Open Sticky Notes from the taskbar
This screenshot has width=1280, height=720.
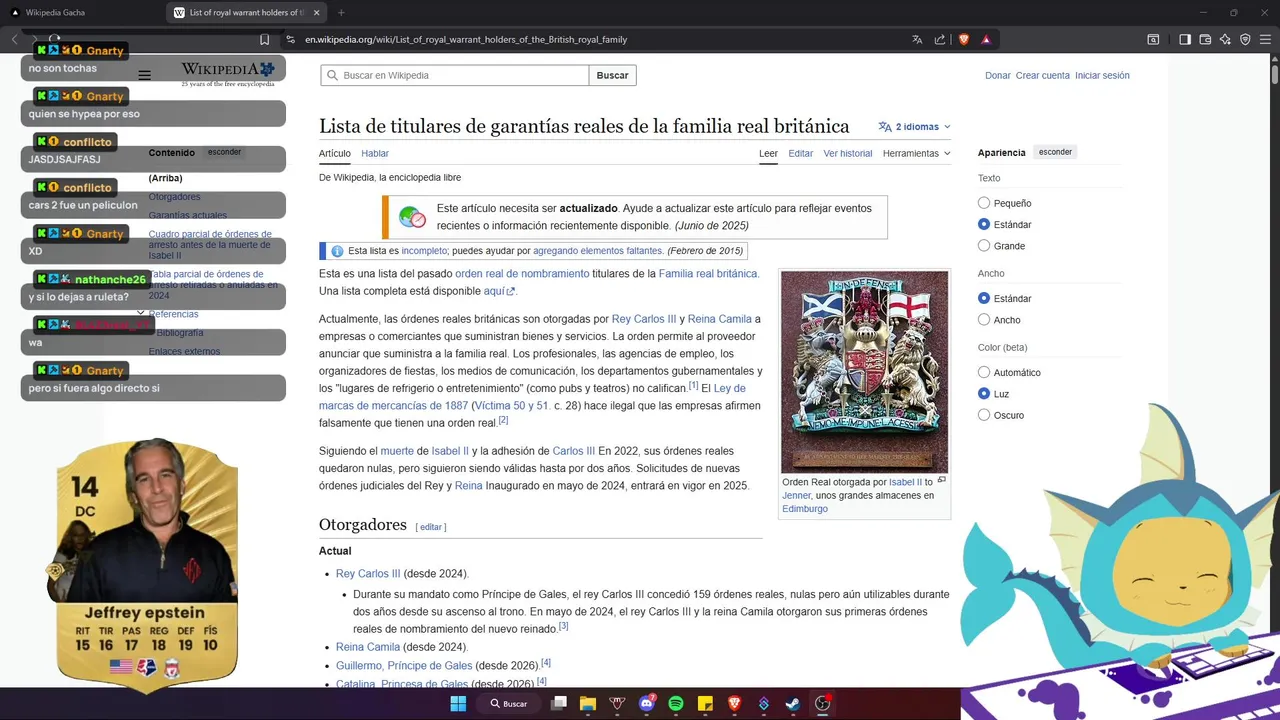point(705,704)
